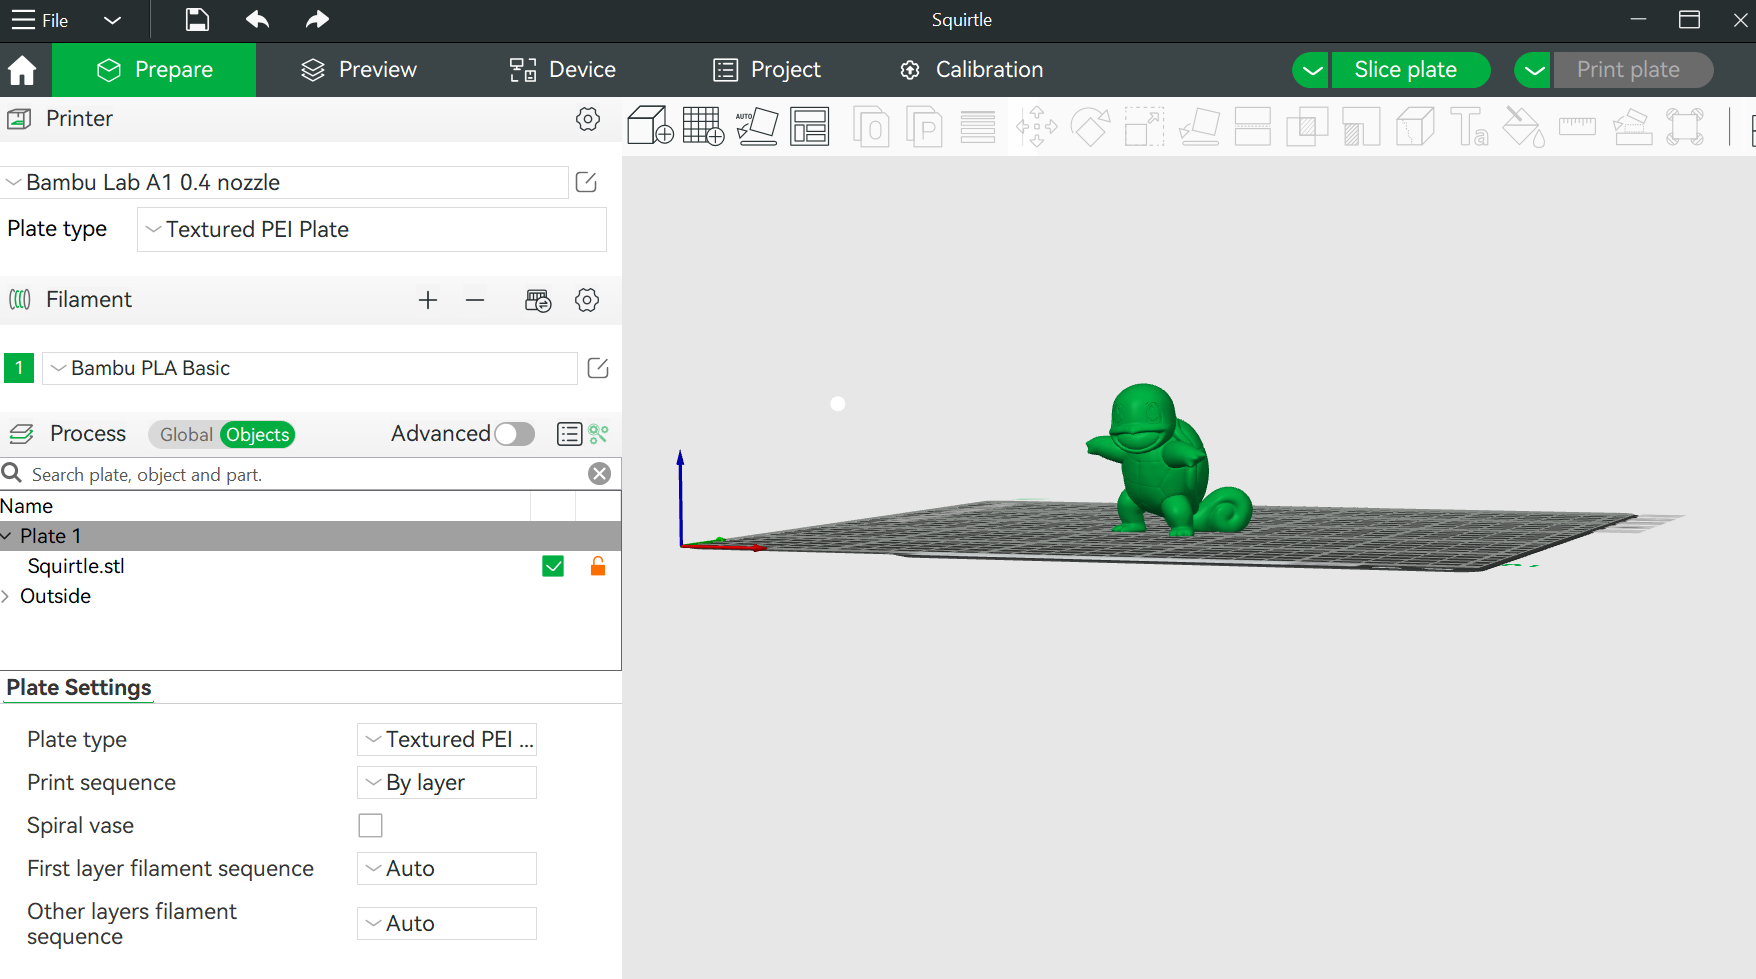
Task: Open the Bambu PLA Basic filament dropdown
Action: pos(310,368)
